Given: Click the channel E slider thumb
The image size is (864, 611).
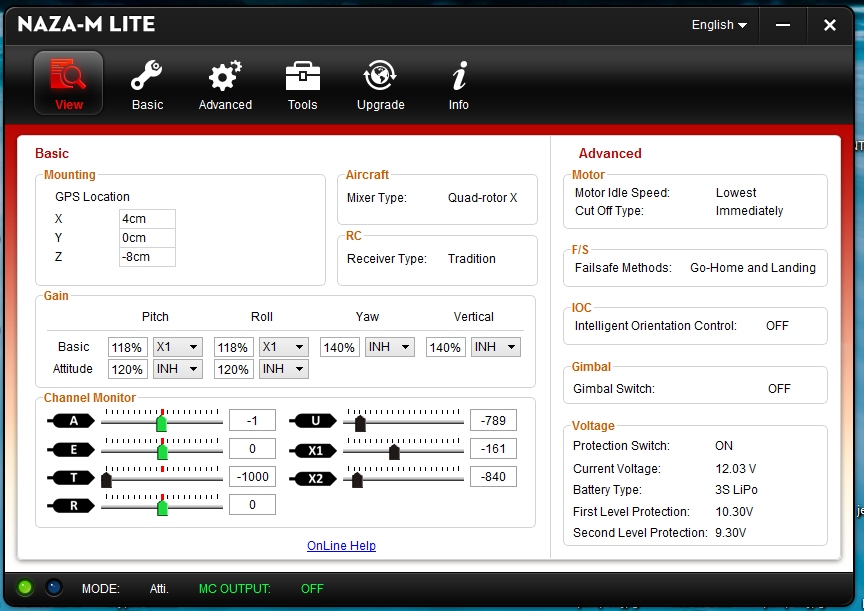Looking at the screenshot, I should point(163,451).
